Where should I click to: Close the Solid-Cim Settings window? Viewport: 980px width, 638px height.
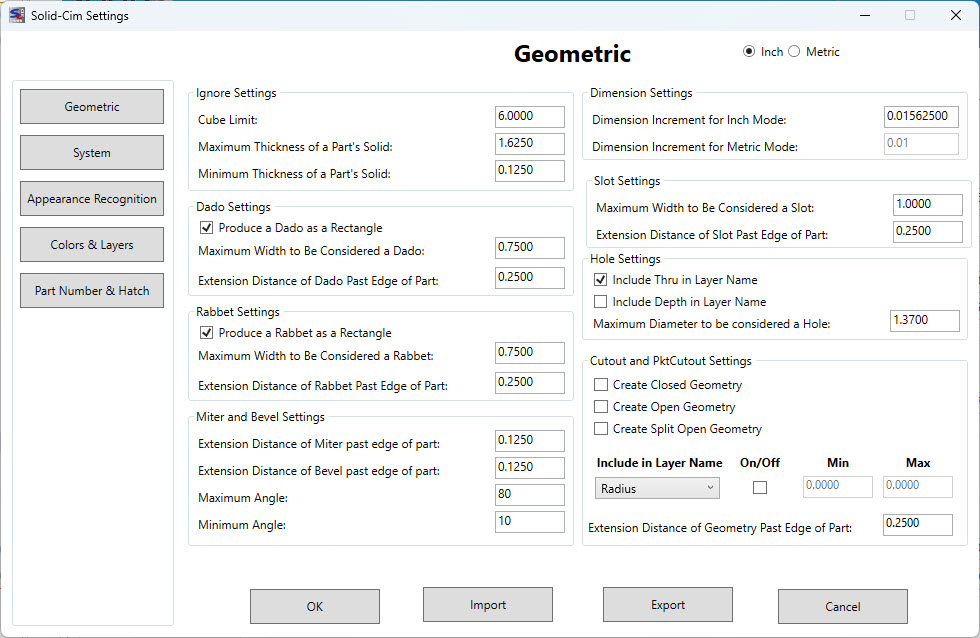tap(956, 15)
